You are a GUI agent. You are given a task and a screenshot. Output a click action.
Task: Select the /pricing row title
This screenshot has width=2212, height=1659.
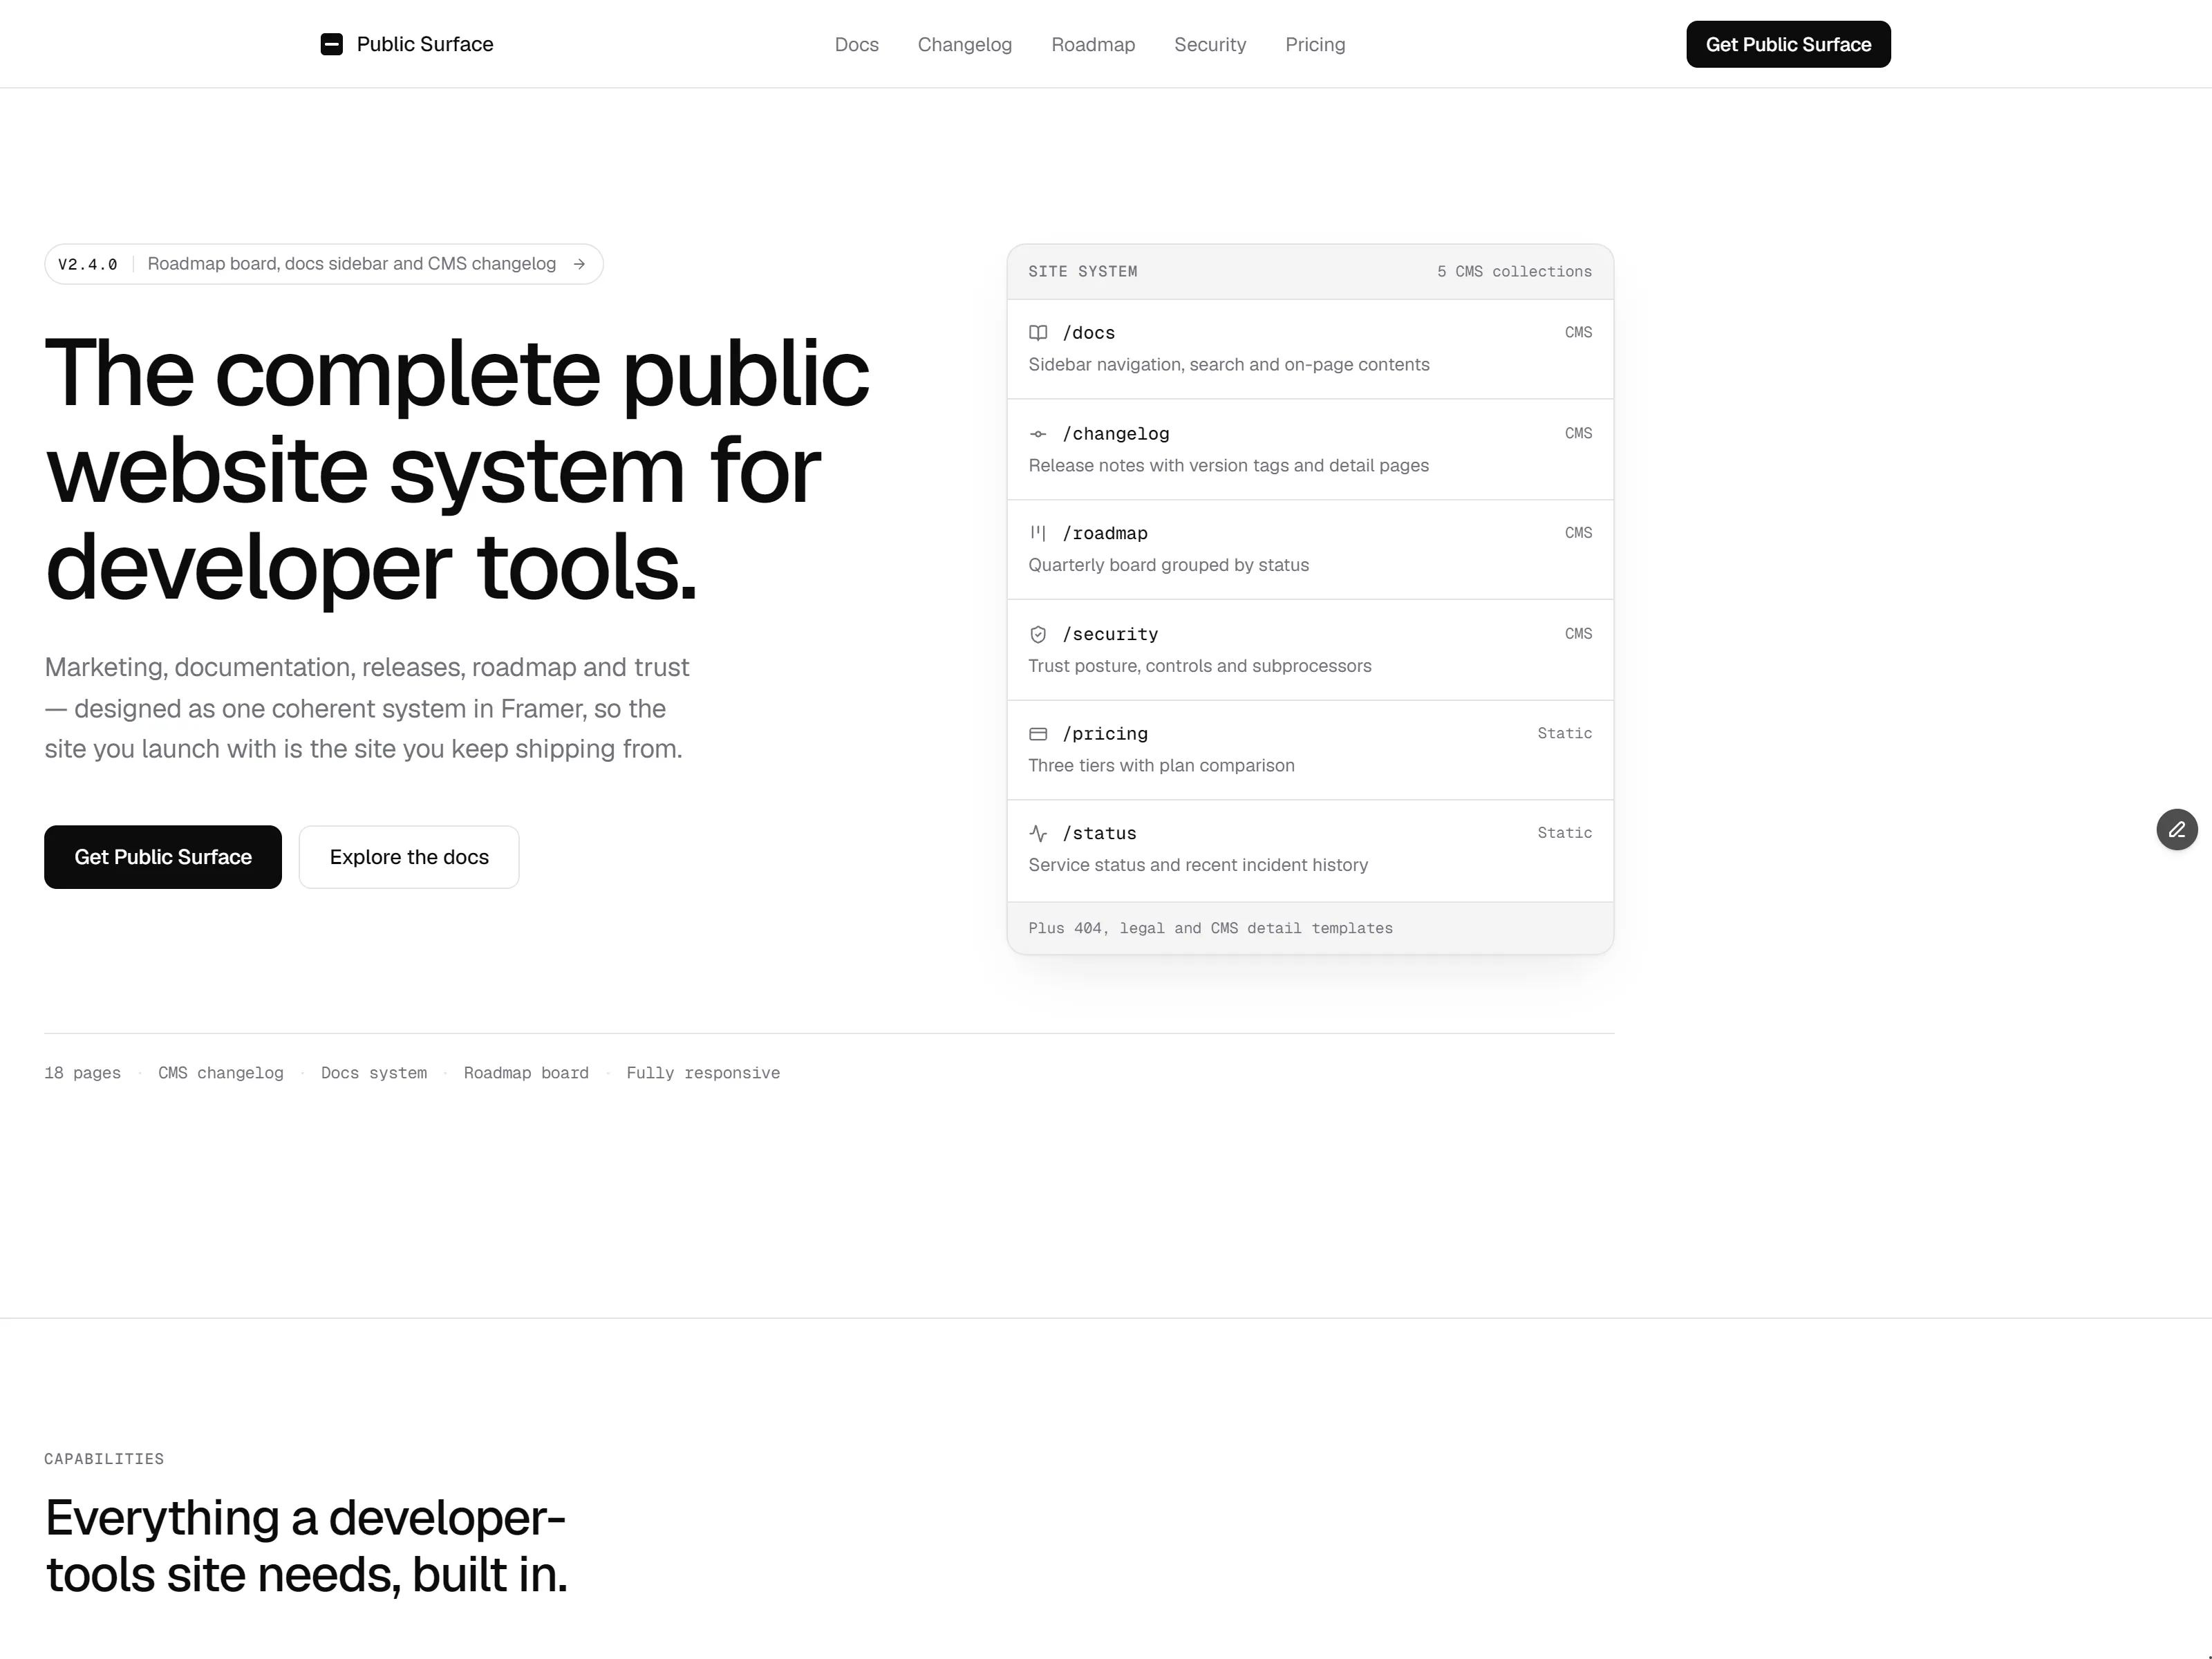point(1105,734)
